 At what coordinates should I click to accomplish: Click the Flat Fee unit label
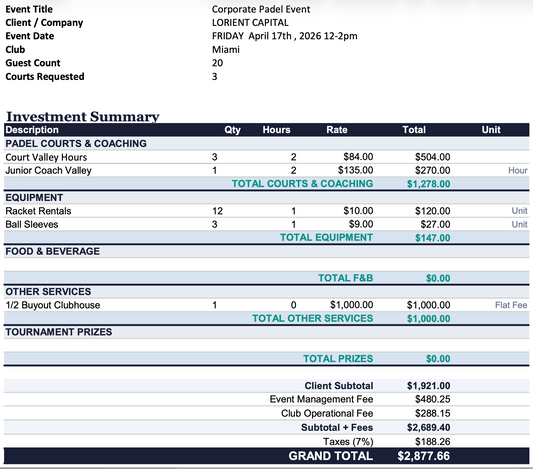click(511, 305)
